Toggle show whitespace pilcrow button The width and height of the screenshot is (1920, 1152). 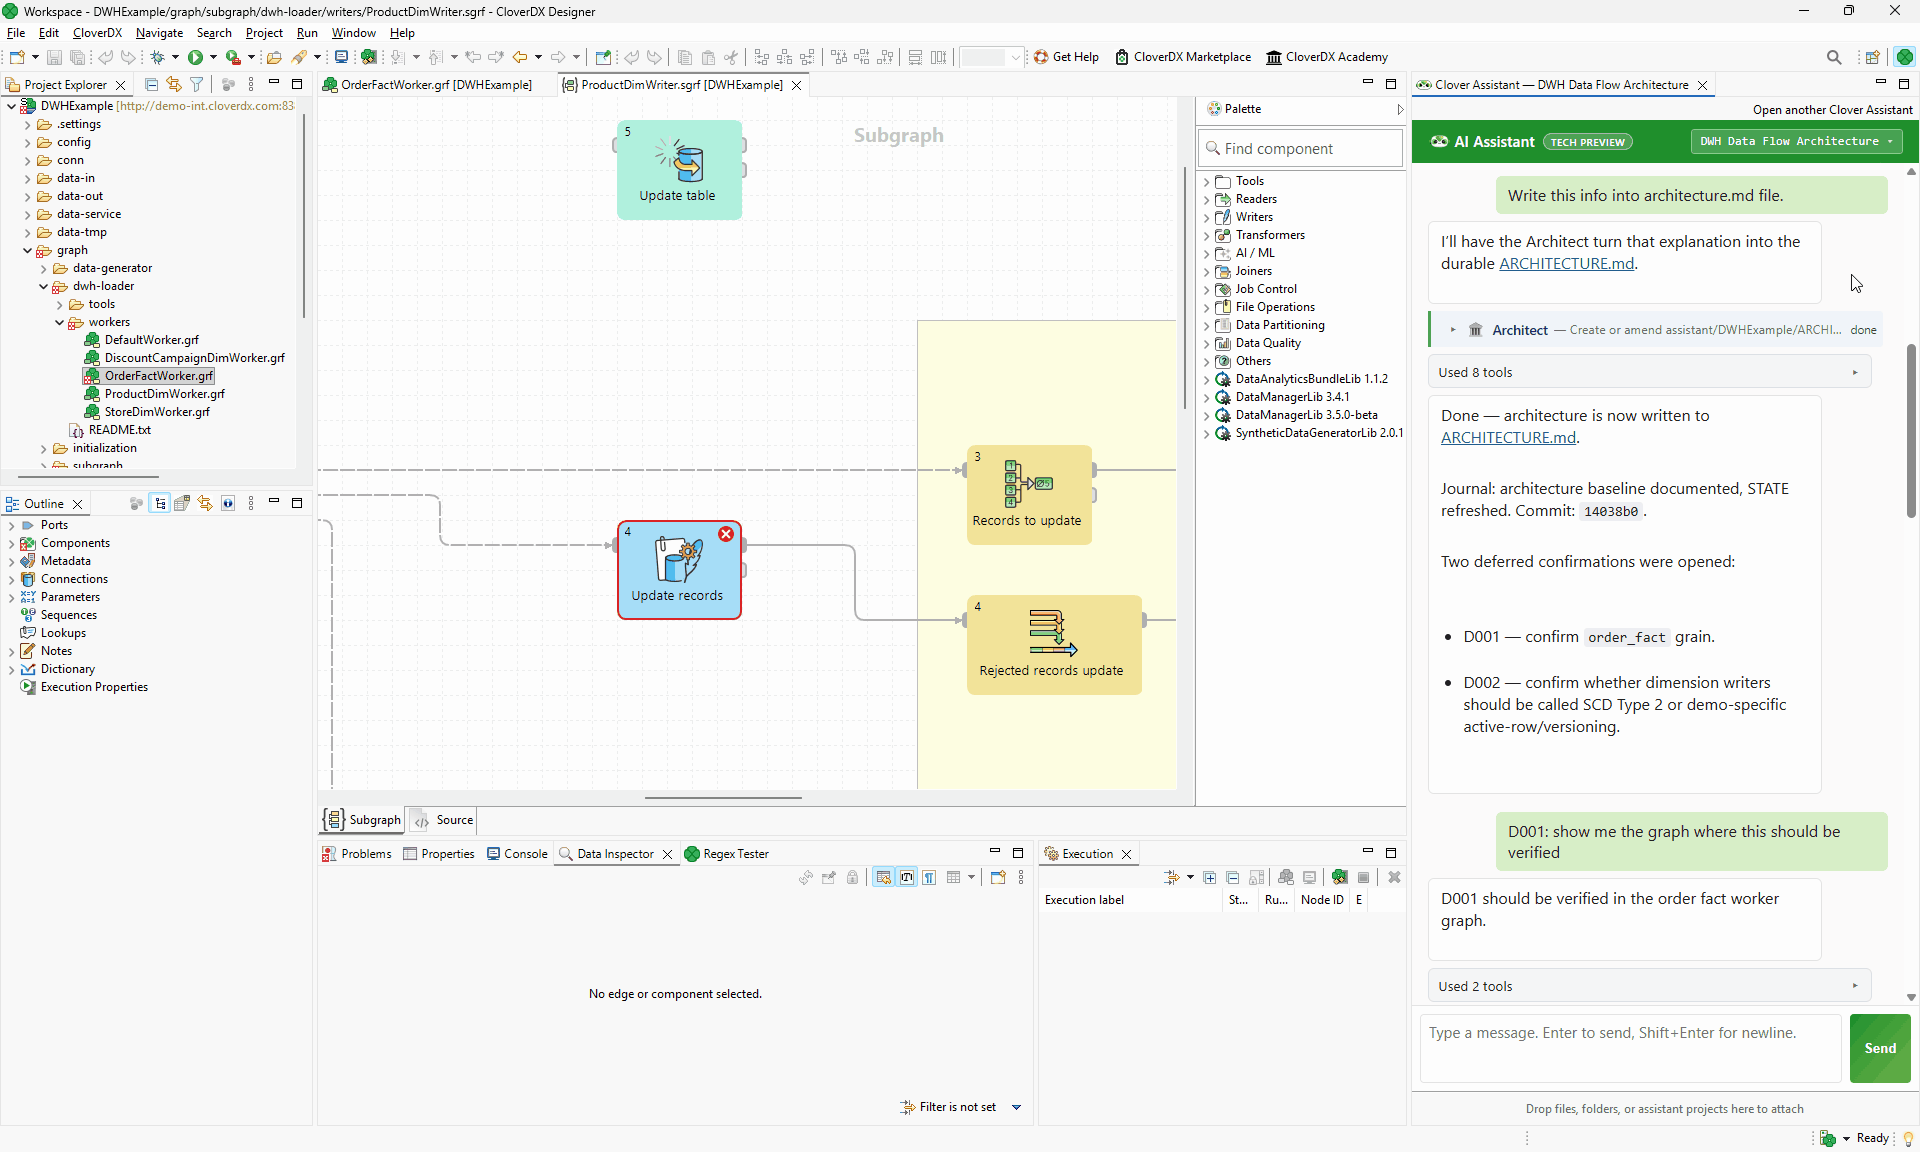[930, 878]
